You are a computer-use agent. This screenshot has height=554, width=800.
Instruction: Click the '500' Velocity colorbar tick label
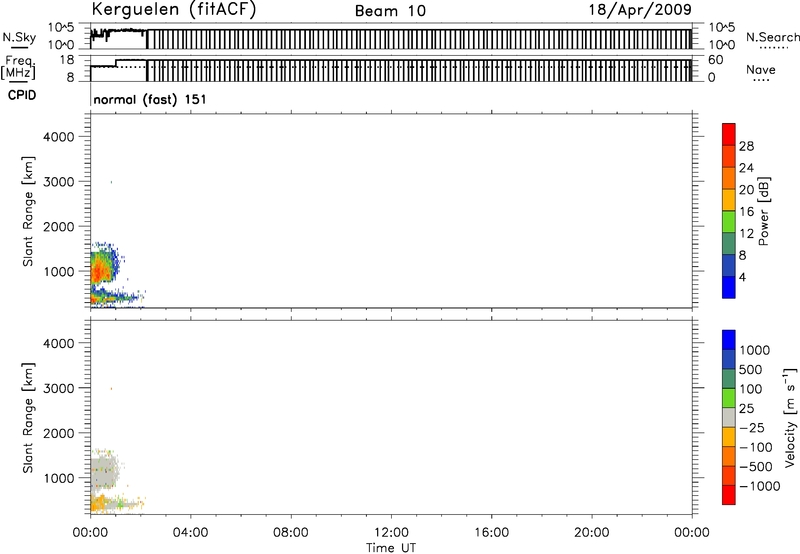point(751,370)
